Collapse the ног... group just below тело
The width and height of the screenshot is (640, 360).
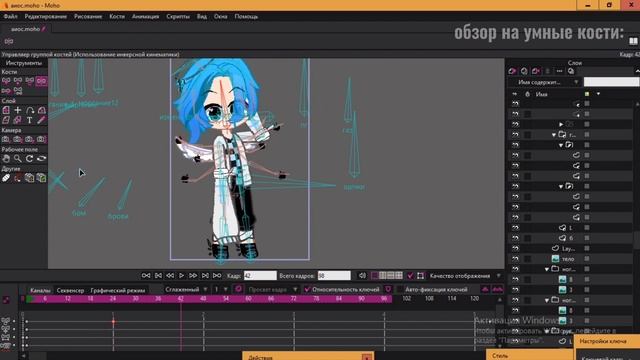pos(547,269)
